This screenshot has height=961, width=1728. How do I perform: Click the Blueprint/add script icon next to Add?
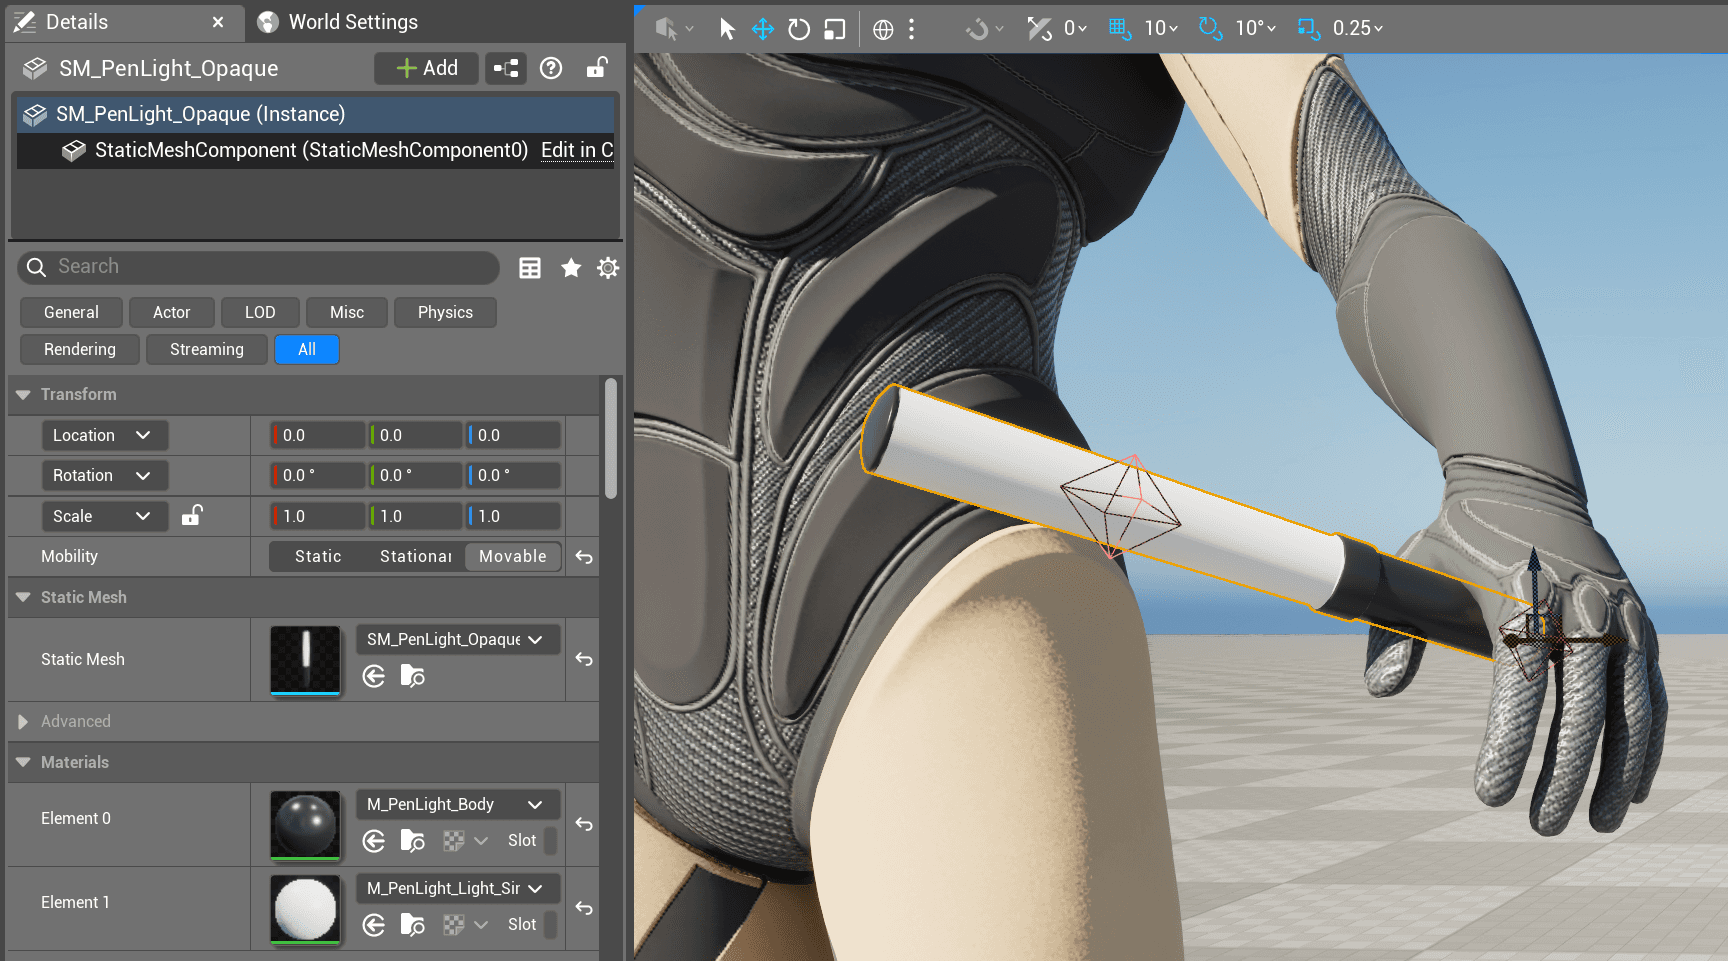click(506, 68)
